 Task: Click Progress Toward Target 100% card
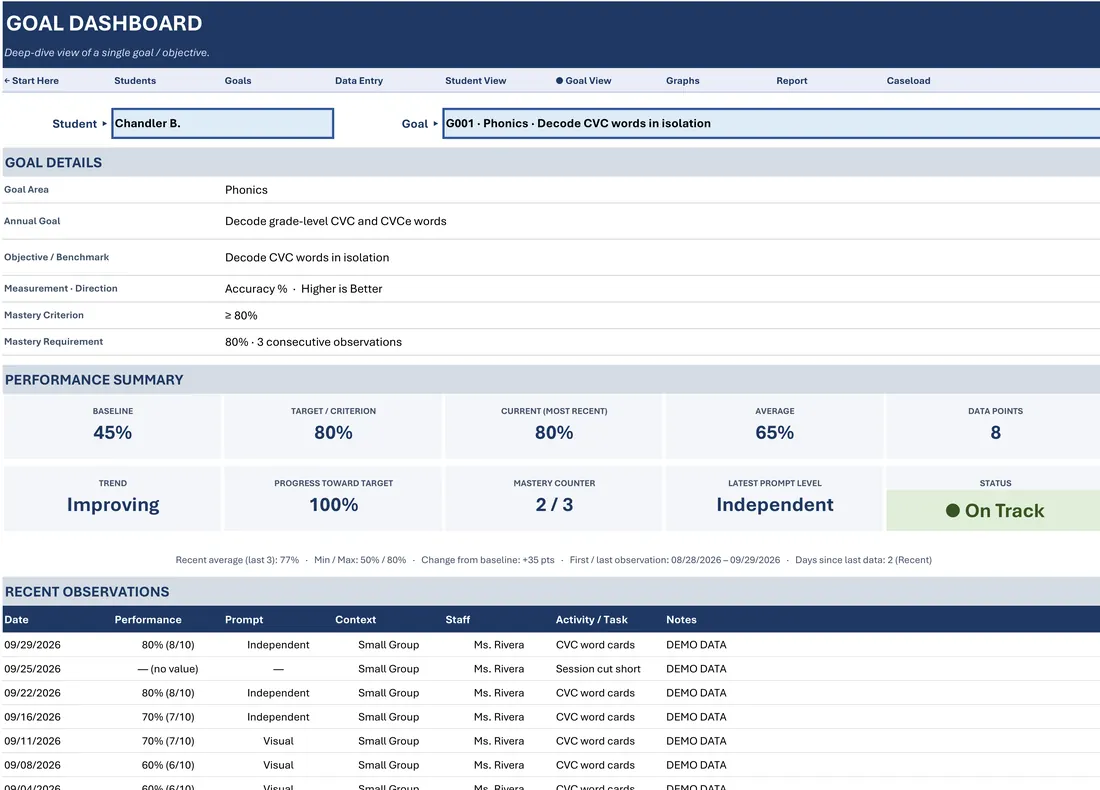click(333, 499)
